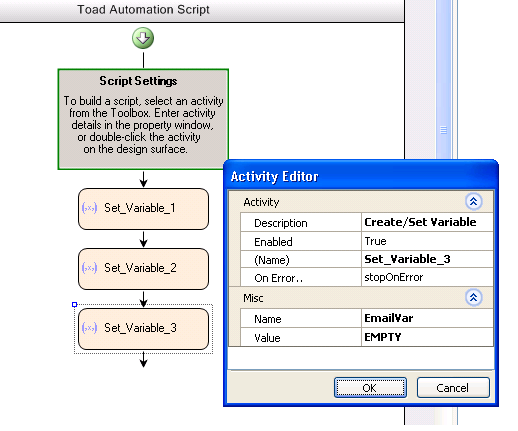Click the selection handle on Set_Variable_3
Image resolution: width=518 pixels, height=431 pixels.
(75, 304)
